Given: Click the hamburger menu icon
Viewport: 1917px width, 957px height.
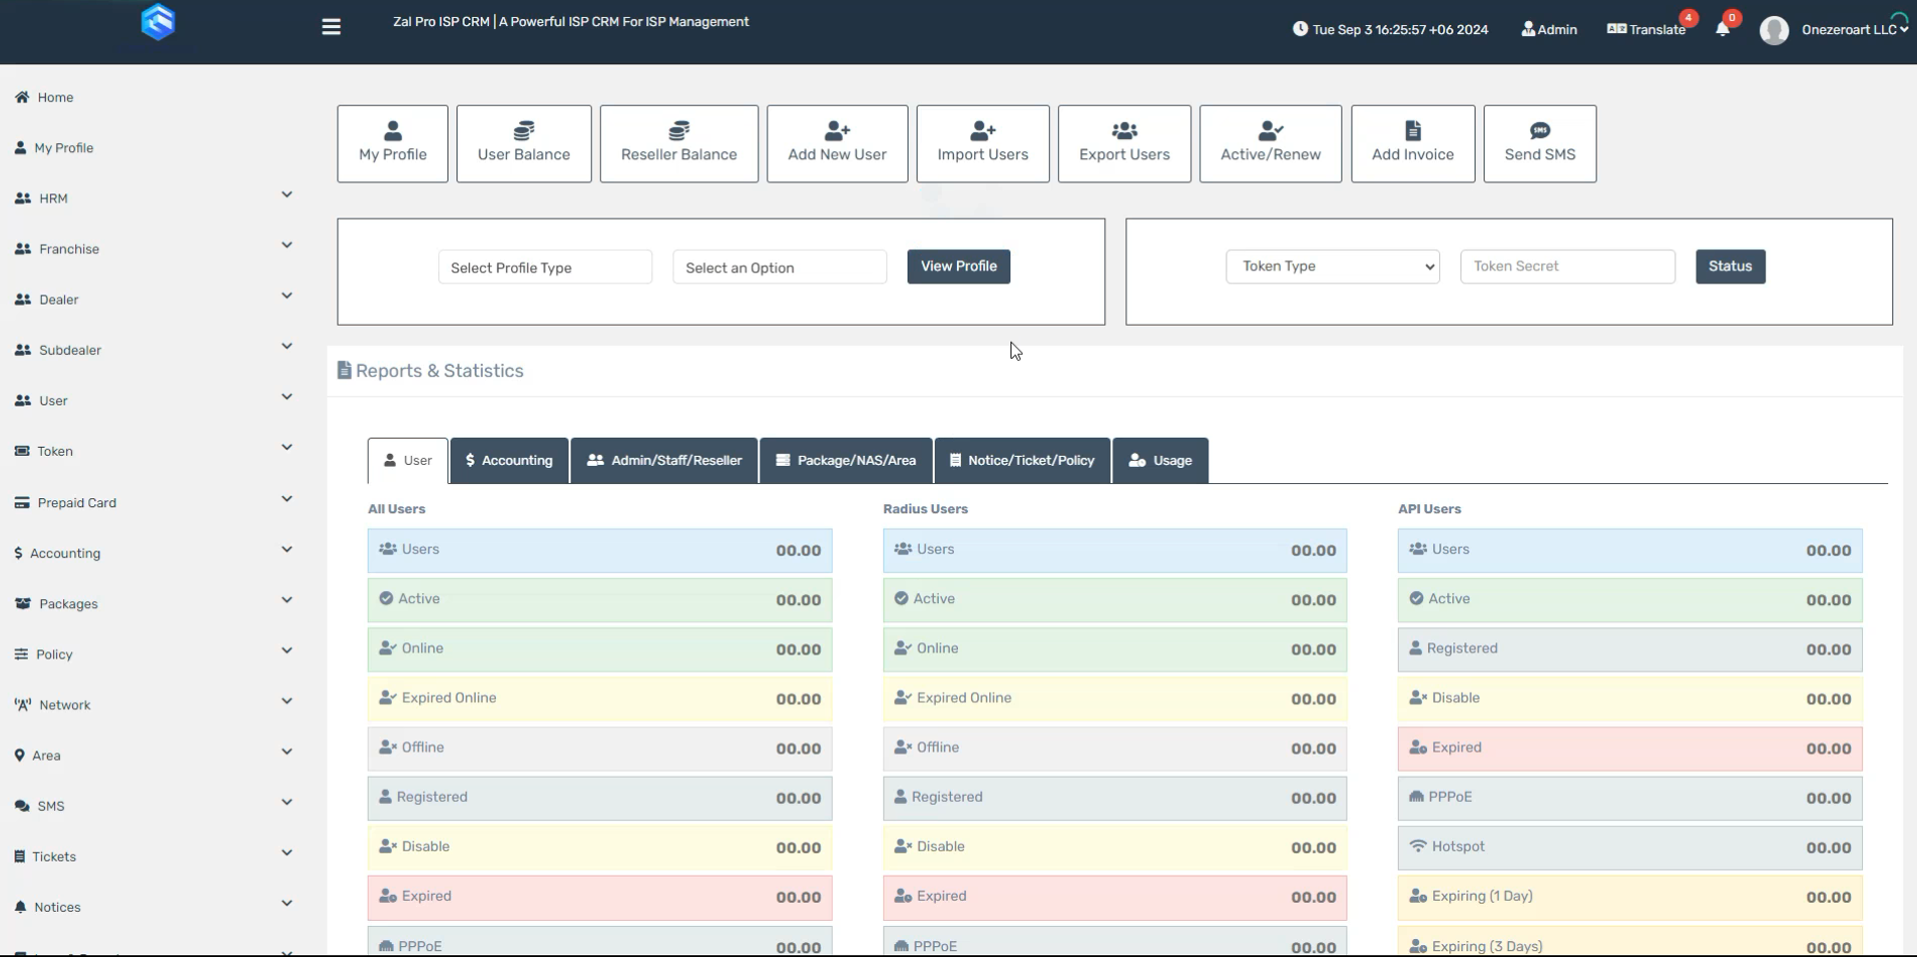Looking at the screenshot, I should click(331, 27).
